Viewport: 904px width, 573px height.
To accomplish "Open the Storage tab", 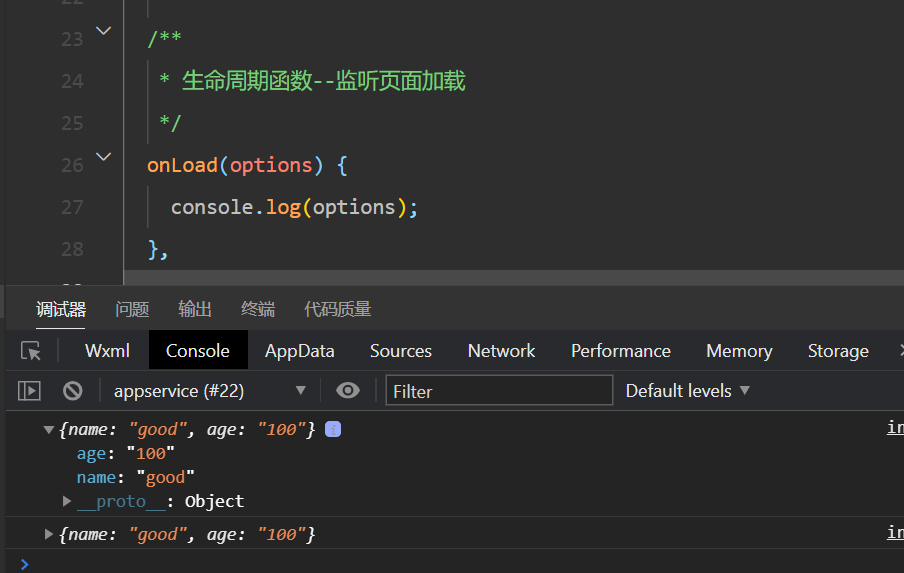I will coord(838,350).
